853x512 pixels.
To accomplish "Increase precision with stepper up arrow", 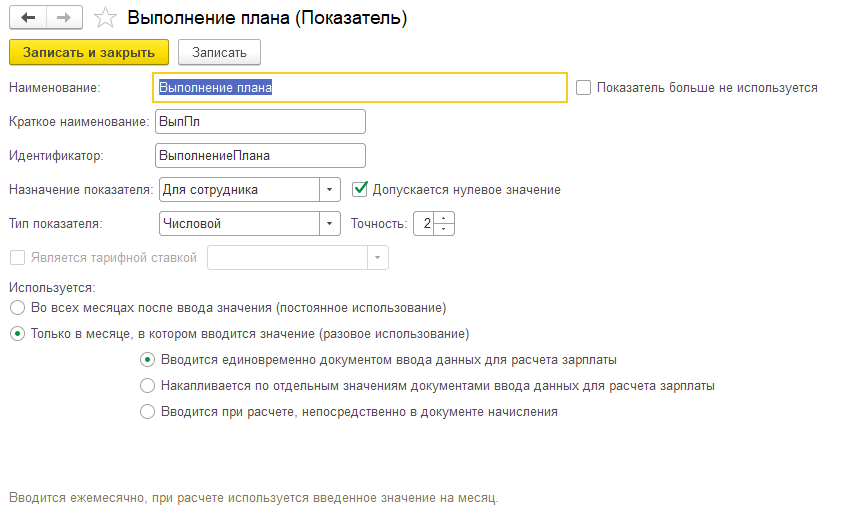I will coord(445,218).
